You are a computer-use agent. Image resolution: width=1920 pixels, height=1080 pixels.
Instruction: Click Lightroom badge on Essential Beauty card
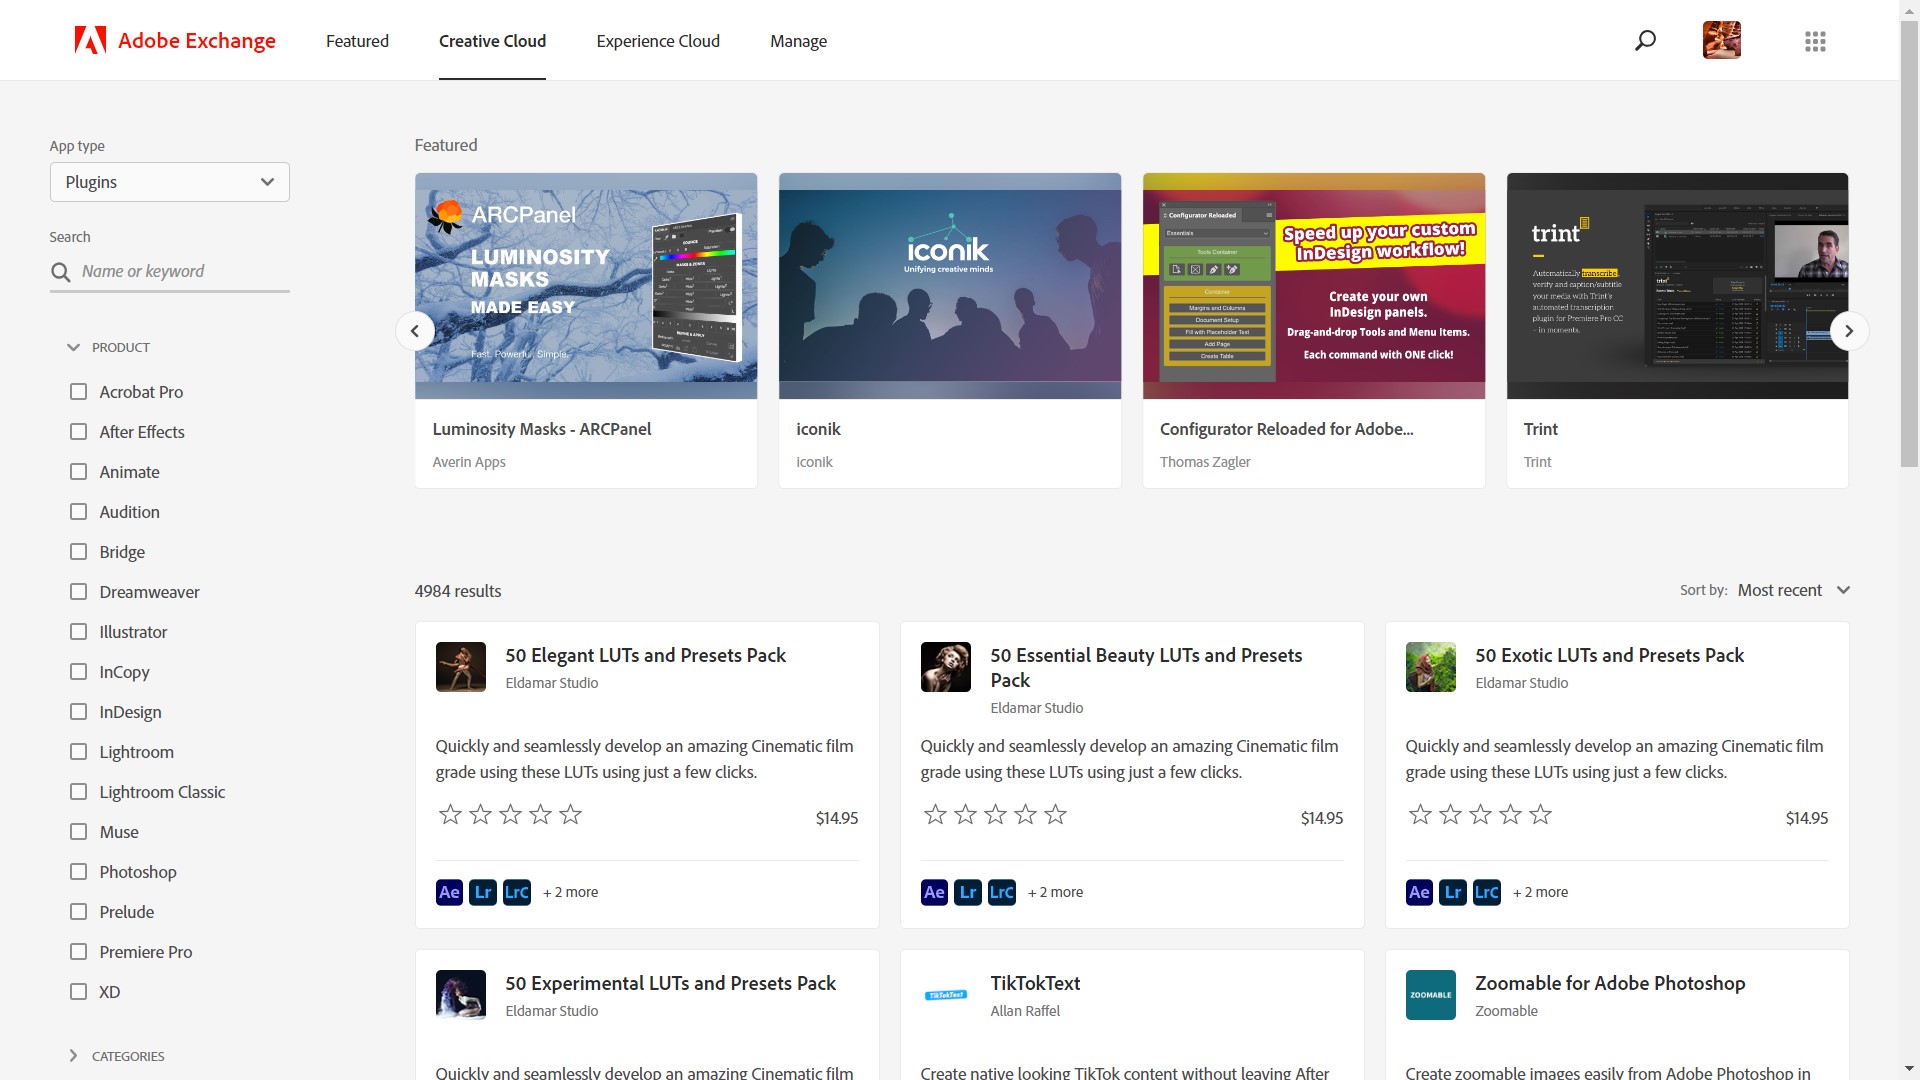pos(968,892)
